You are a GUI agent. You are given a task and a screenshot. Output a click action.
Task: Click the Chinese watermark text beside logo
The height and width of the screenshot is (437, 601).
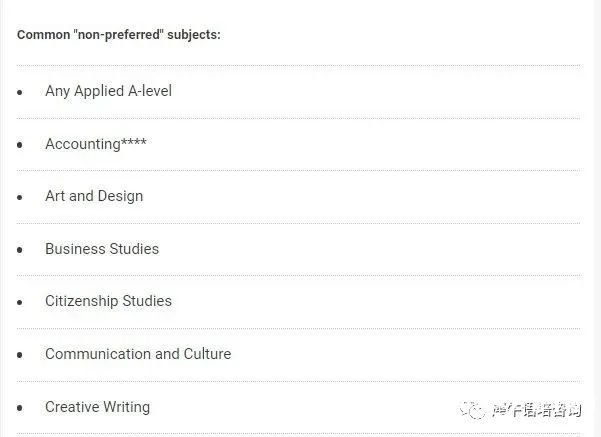(x=537, y=411)
